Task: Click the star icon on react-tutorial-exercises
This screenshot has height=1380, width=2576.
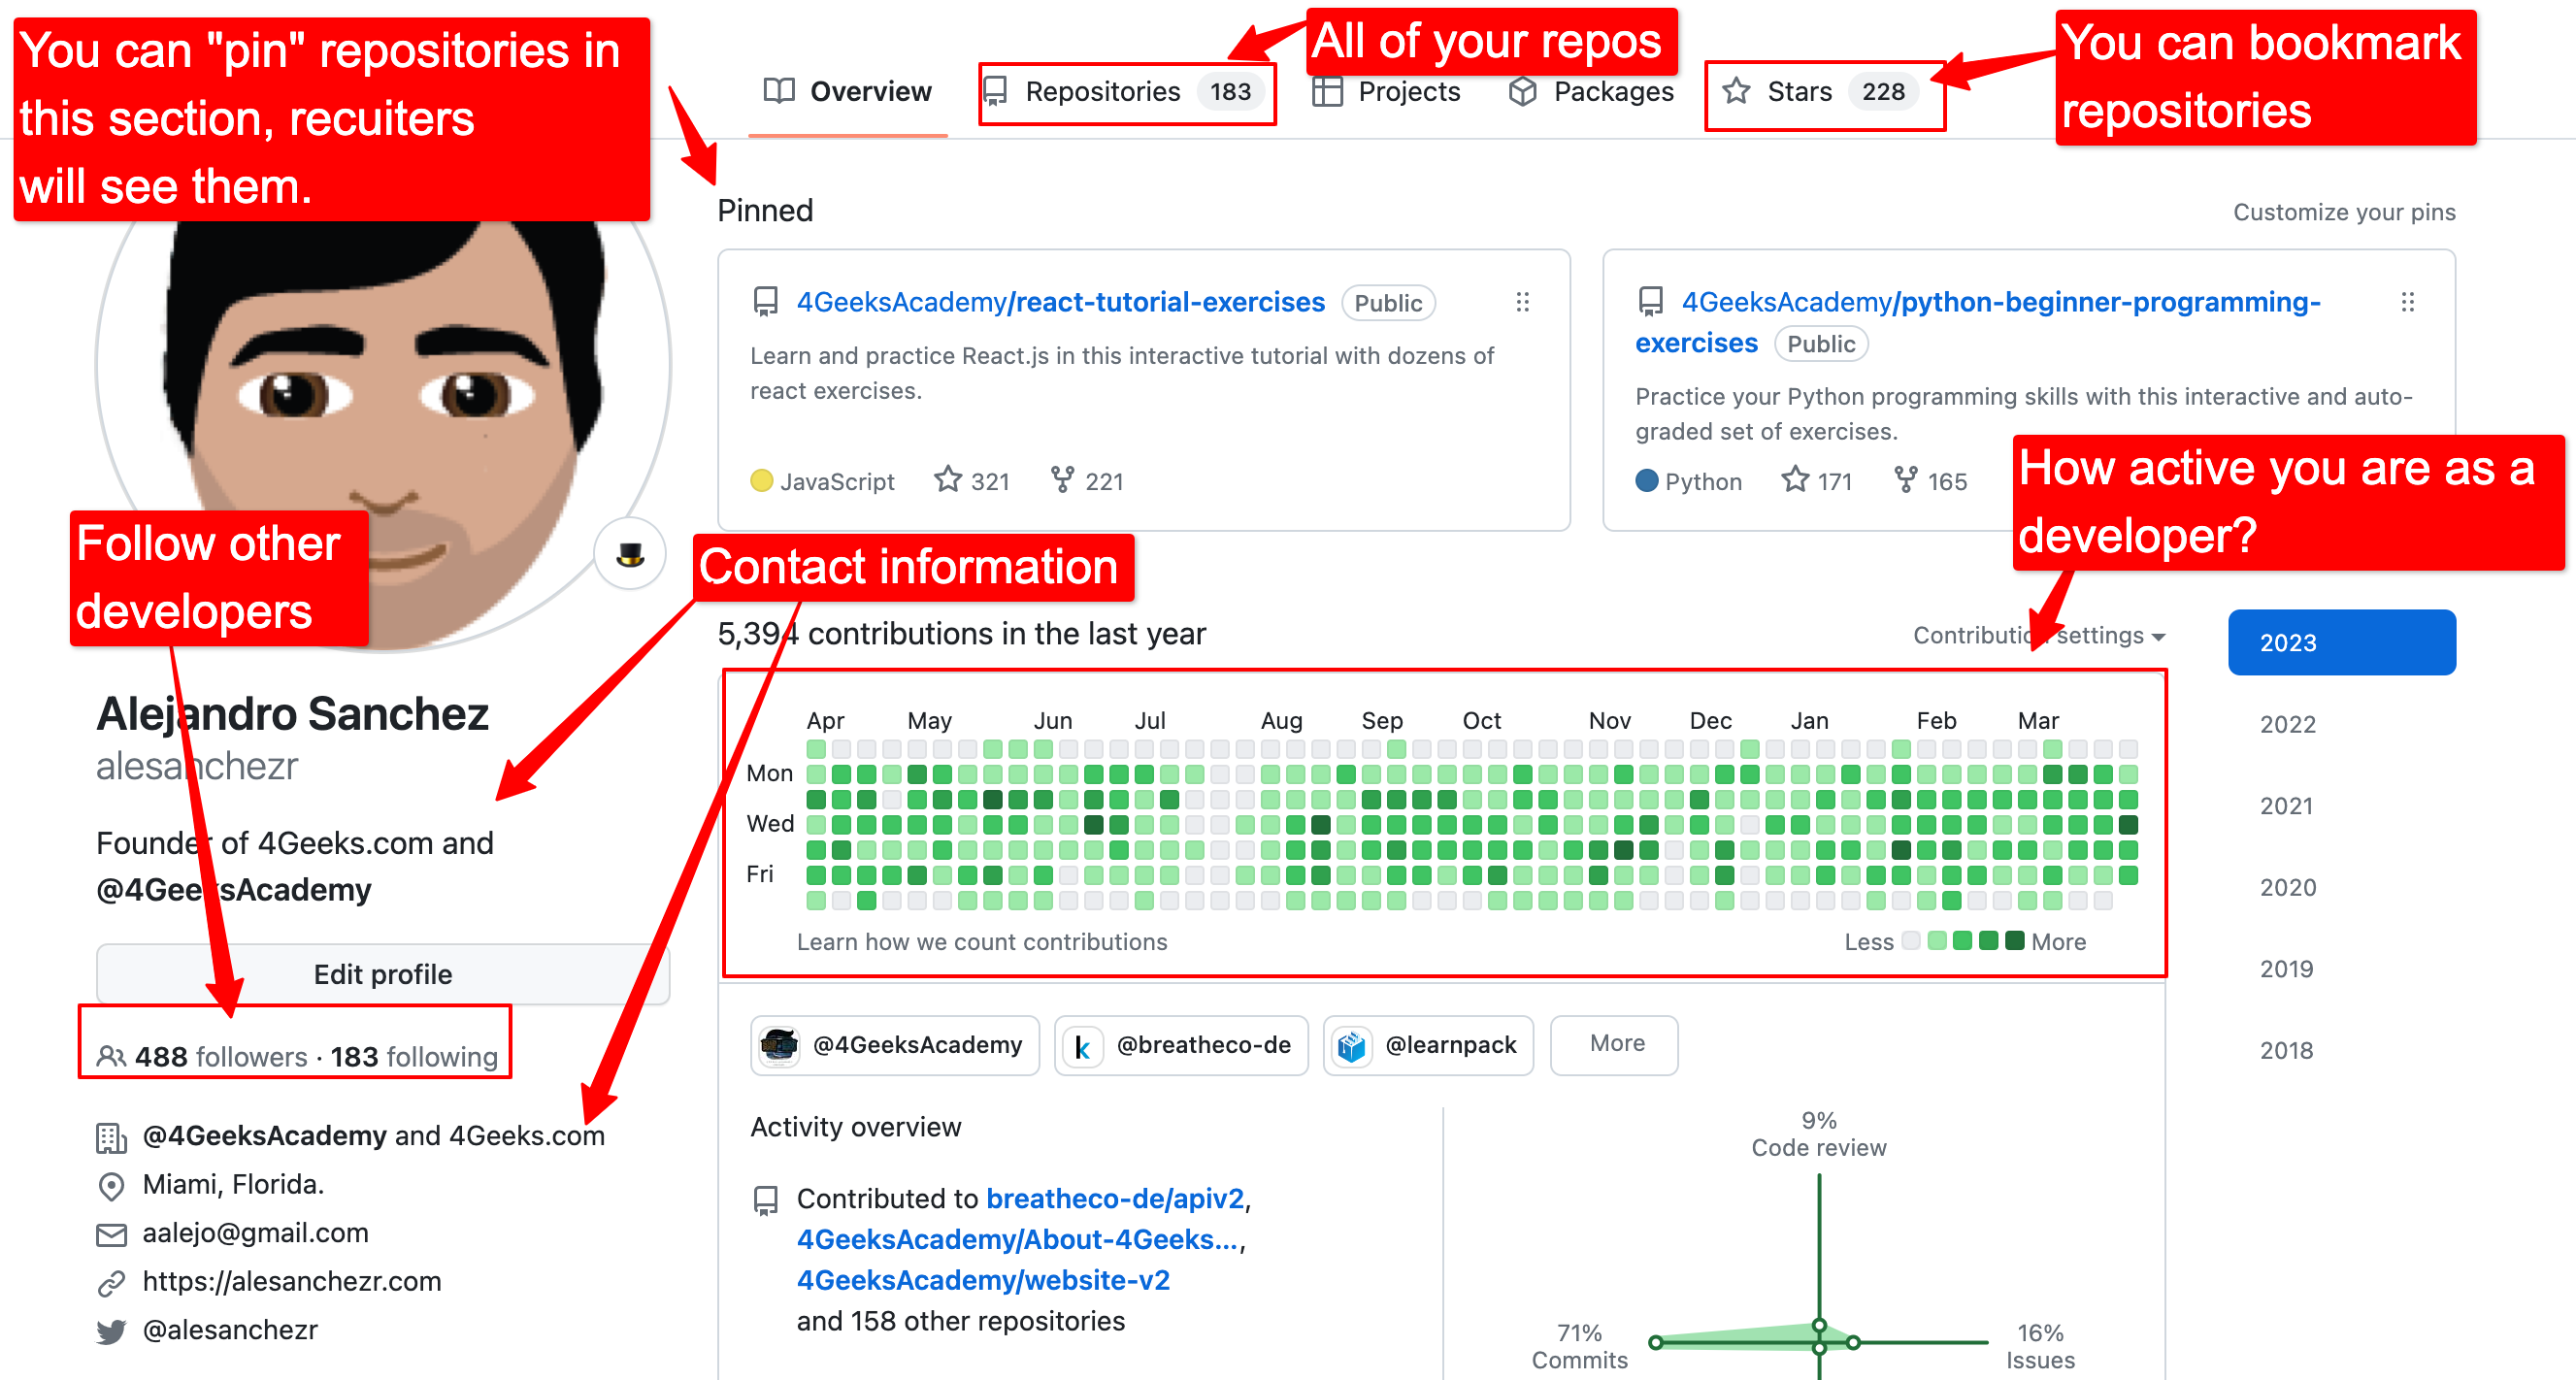Action: (x=947, y=481)
